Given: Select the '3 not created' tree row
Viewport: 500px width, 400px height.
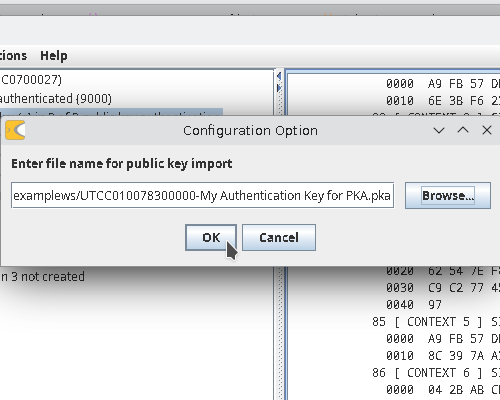Looking at the screenshot, I should [42, 276].
